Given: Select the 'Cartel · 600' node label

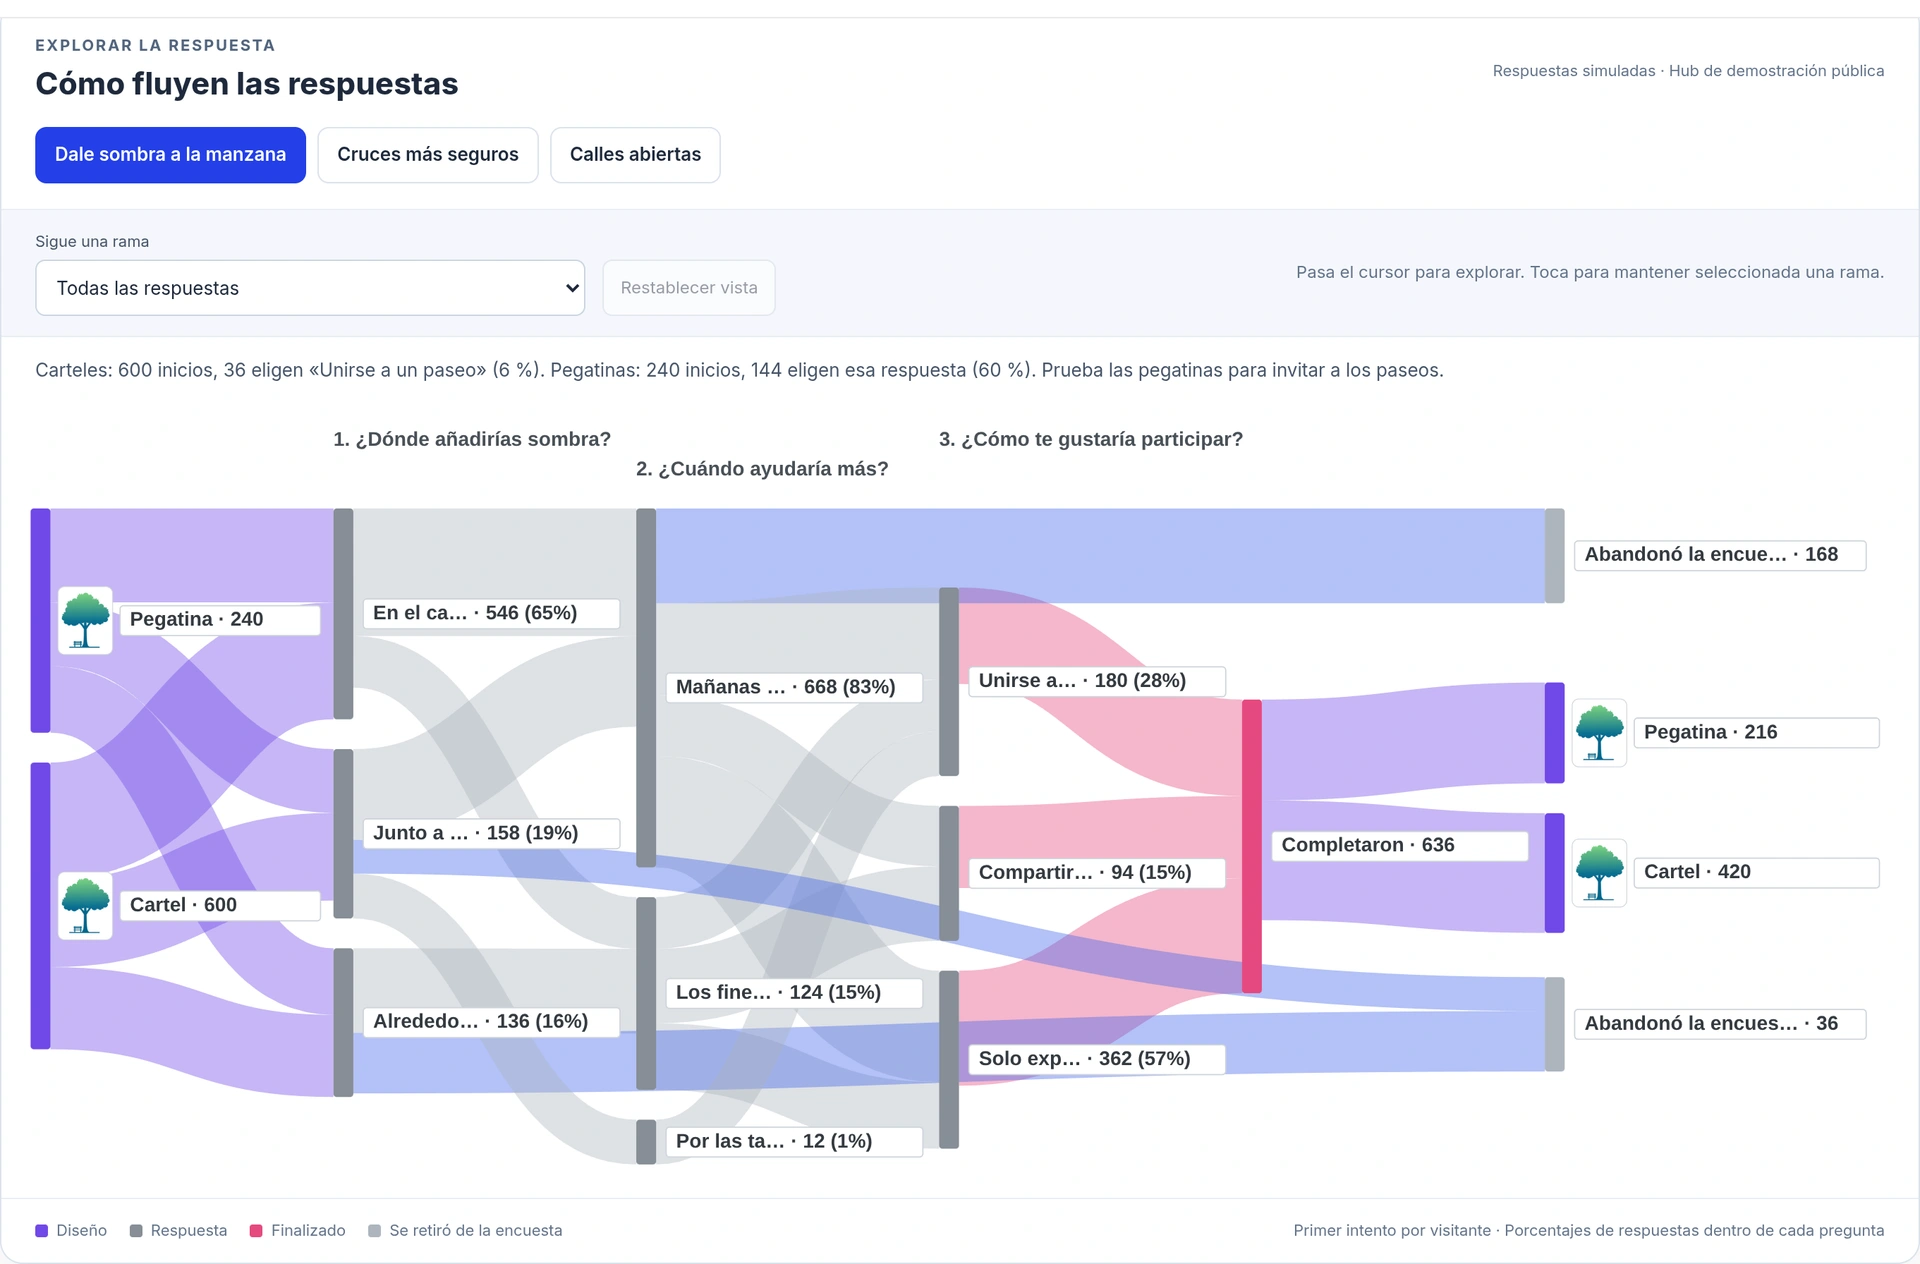Looking at the screenshot, I should coord(220,905).
